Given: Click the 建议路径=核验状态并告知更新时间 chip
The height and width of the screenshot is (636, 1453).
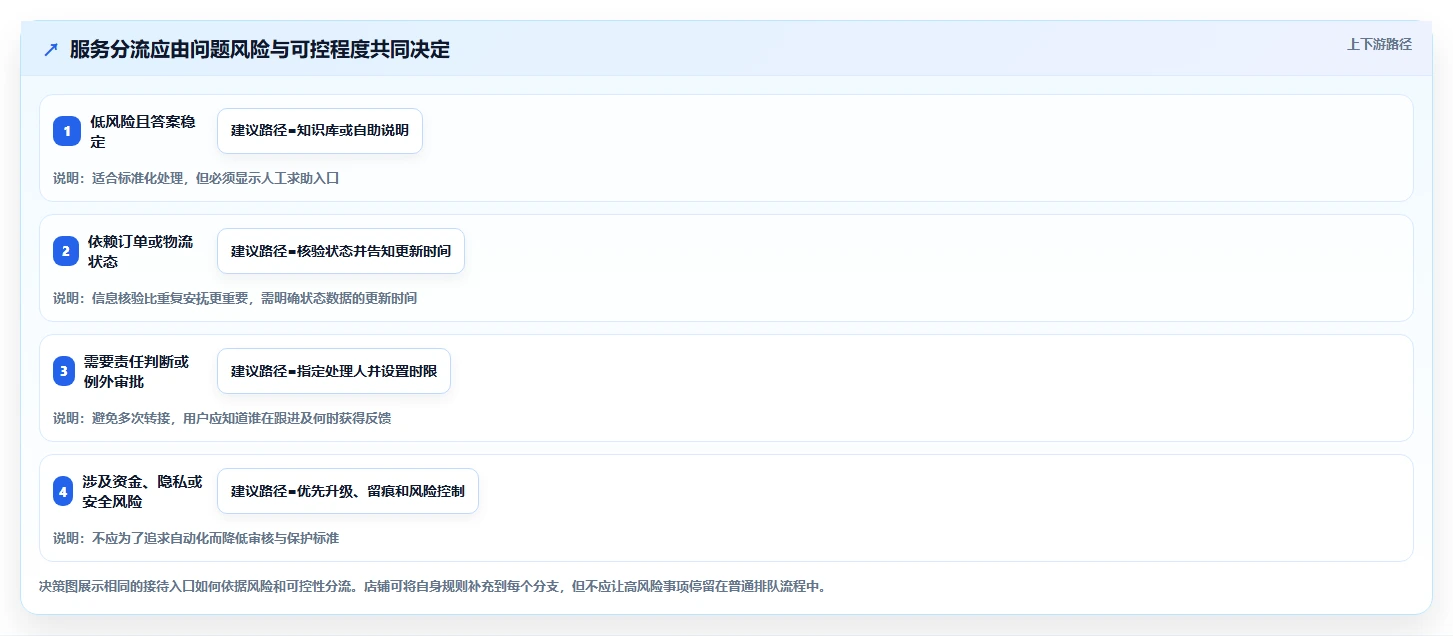Looking at the screenshot, I should click(341, 251).
